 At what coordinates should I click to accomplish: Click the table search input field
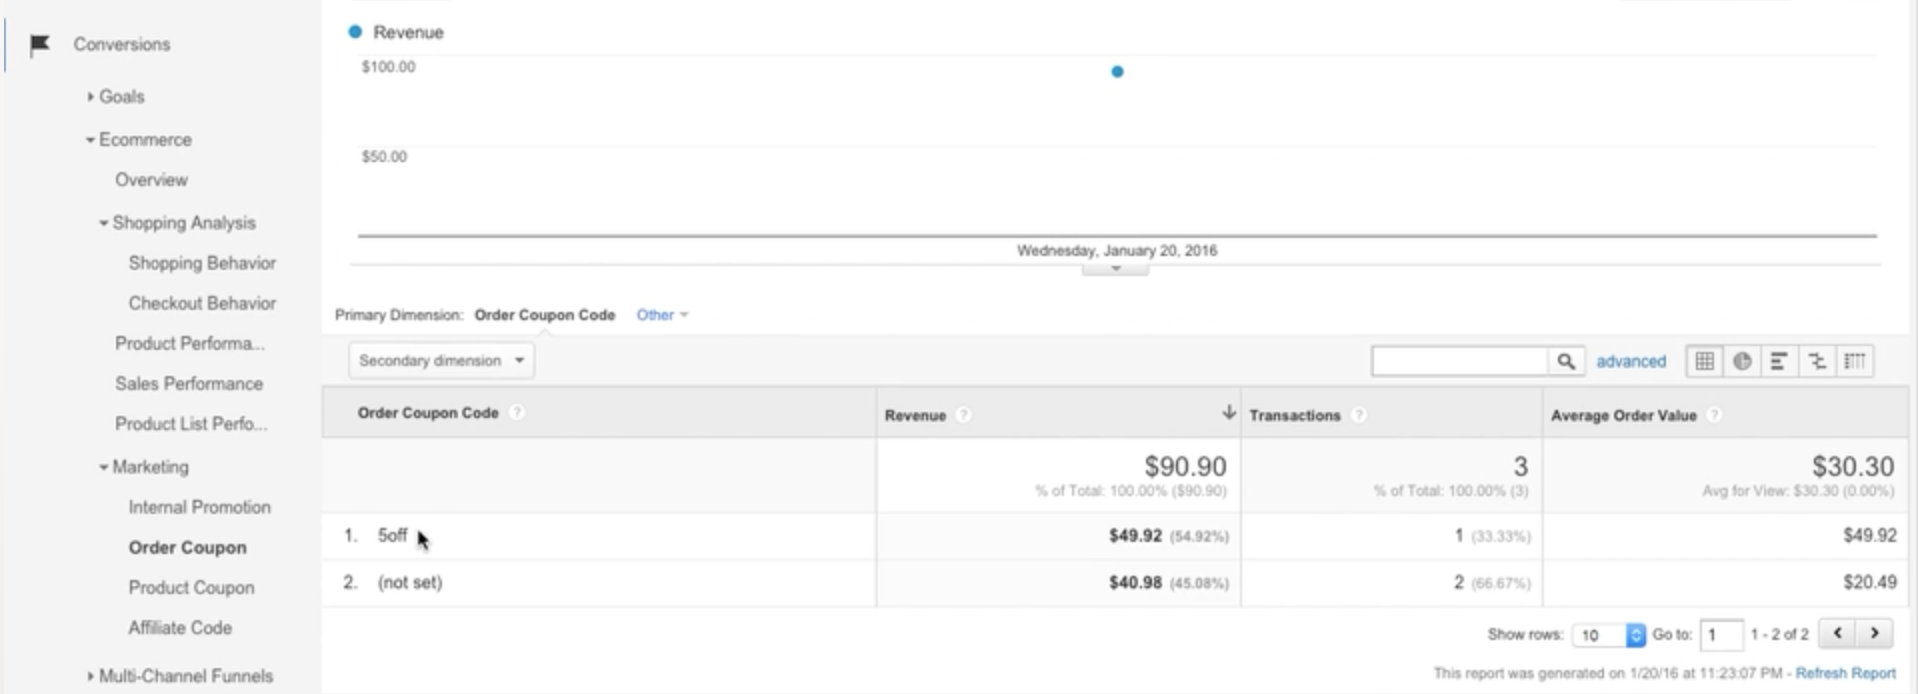click(1460, 361)
